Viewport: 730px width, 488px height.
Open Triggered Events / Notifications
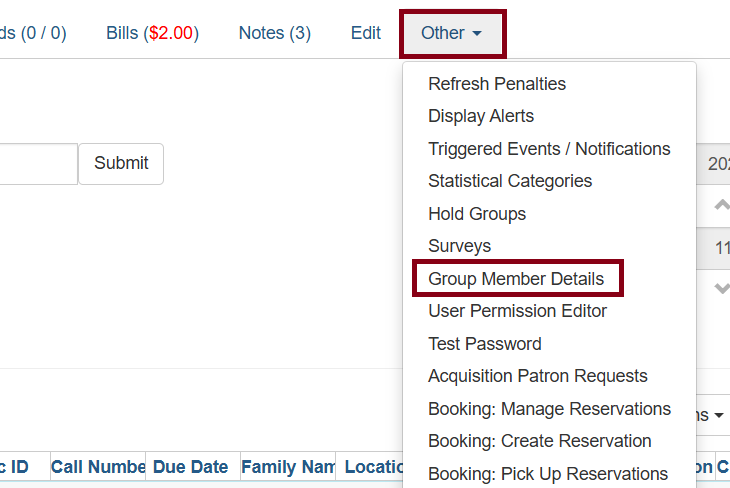(x=549, y=149)
